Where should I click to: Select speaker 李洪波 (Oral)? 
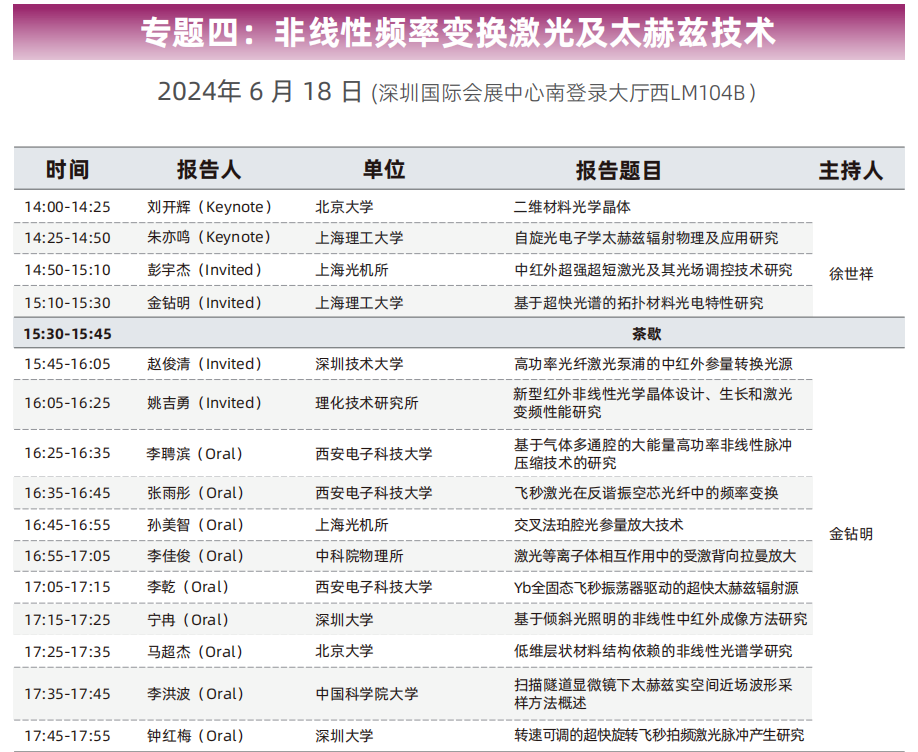196,694
